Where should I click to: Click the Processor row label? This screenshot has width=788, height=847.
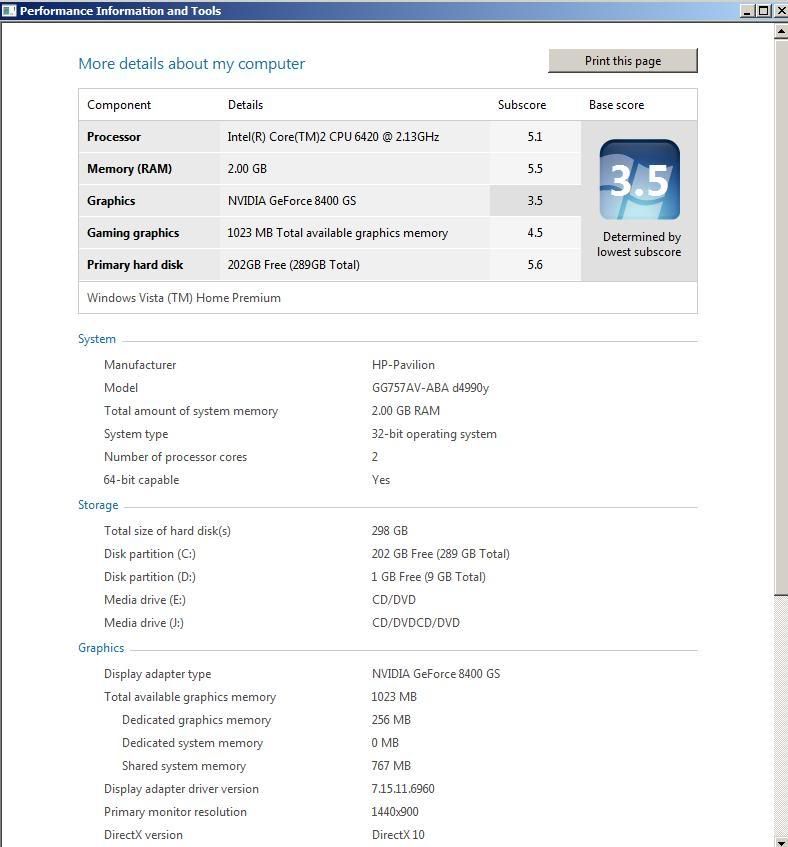(114, 137)
